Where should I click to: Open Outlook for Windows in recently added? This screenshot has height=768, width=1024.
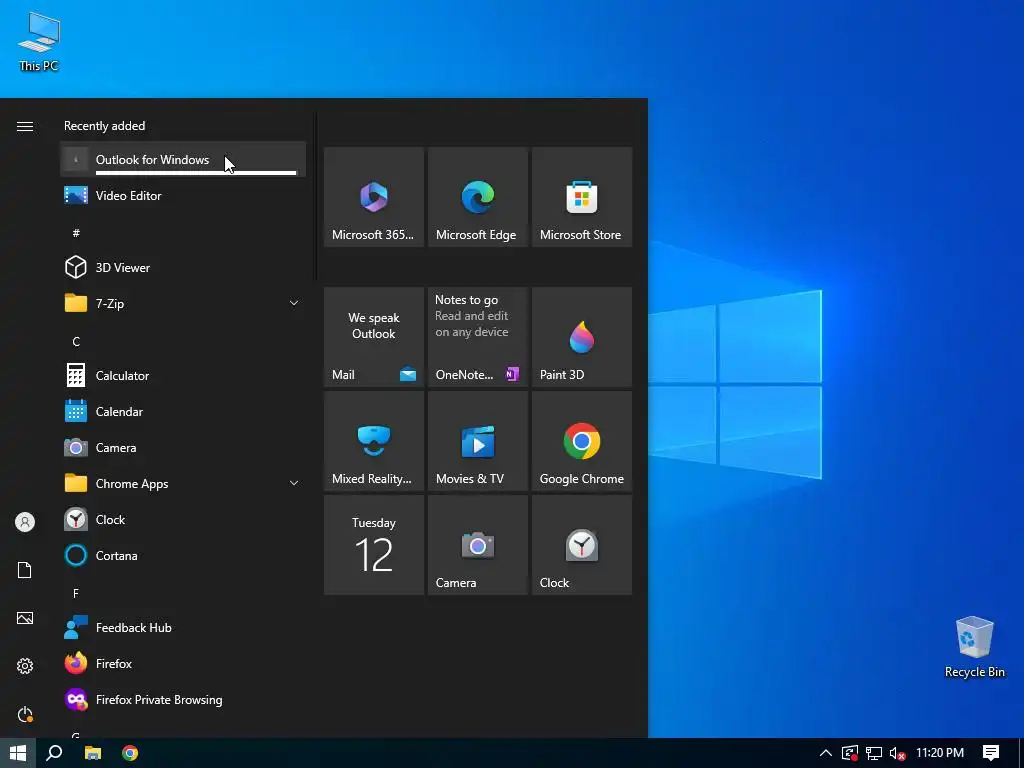pos(183,159)
